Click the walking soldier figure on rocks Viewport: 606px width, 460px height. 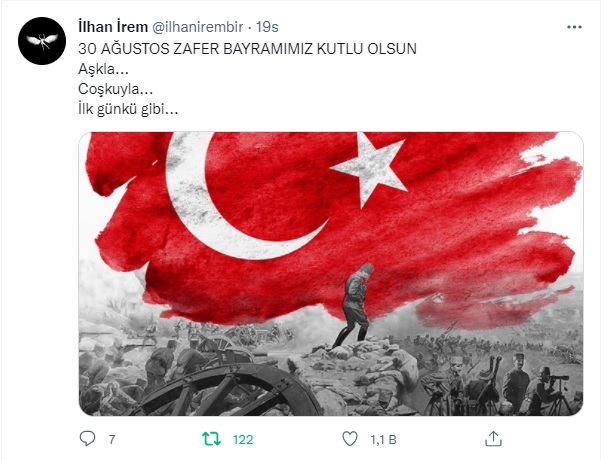pos(353,305)
